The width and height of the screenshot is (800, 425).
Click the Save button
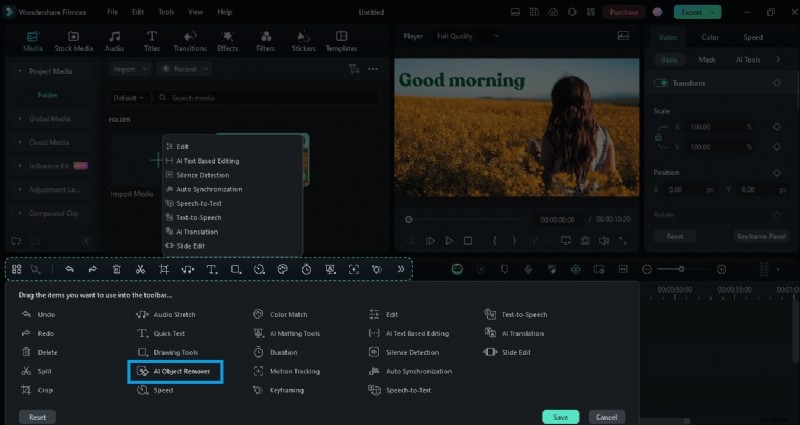[x=560, y=417]
